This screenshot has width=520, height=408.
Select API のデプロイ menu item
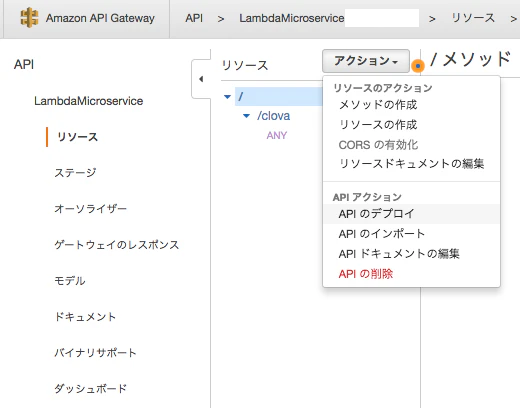[x=411, y=214]
